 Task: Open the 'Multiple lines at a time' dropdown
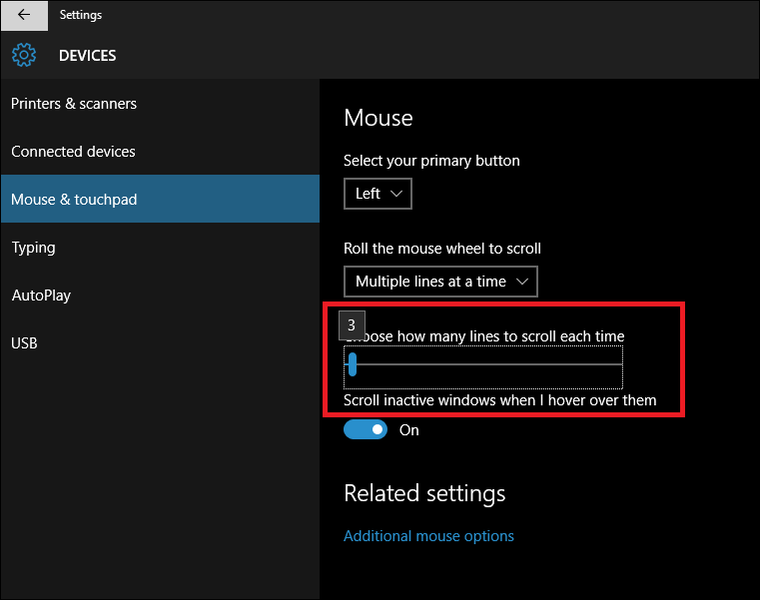441,282
